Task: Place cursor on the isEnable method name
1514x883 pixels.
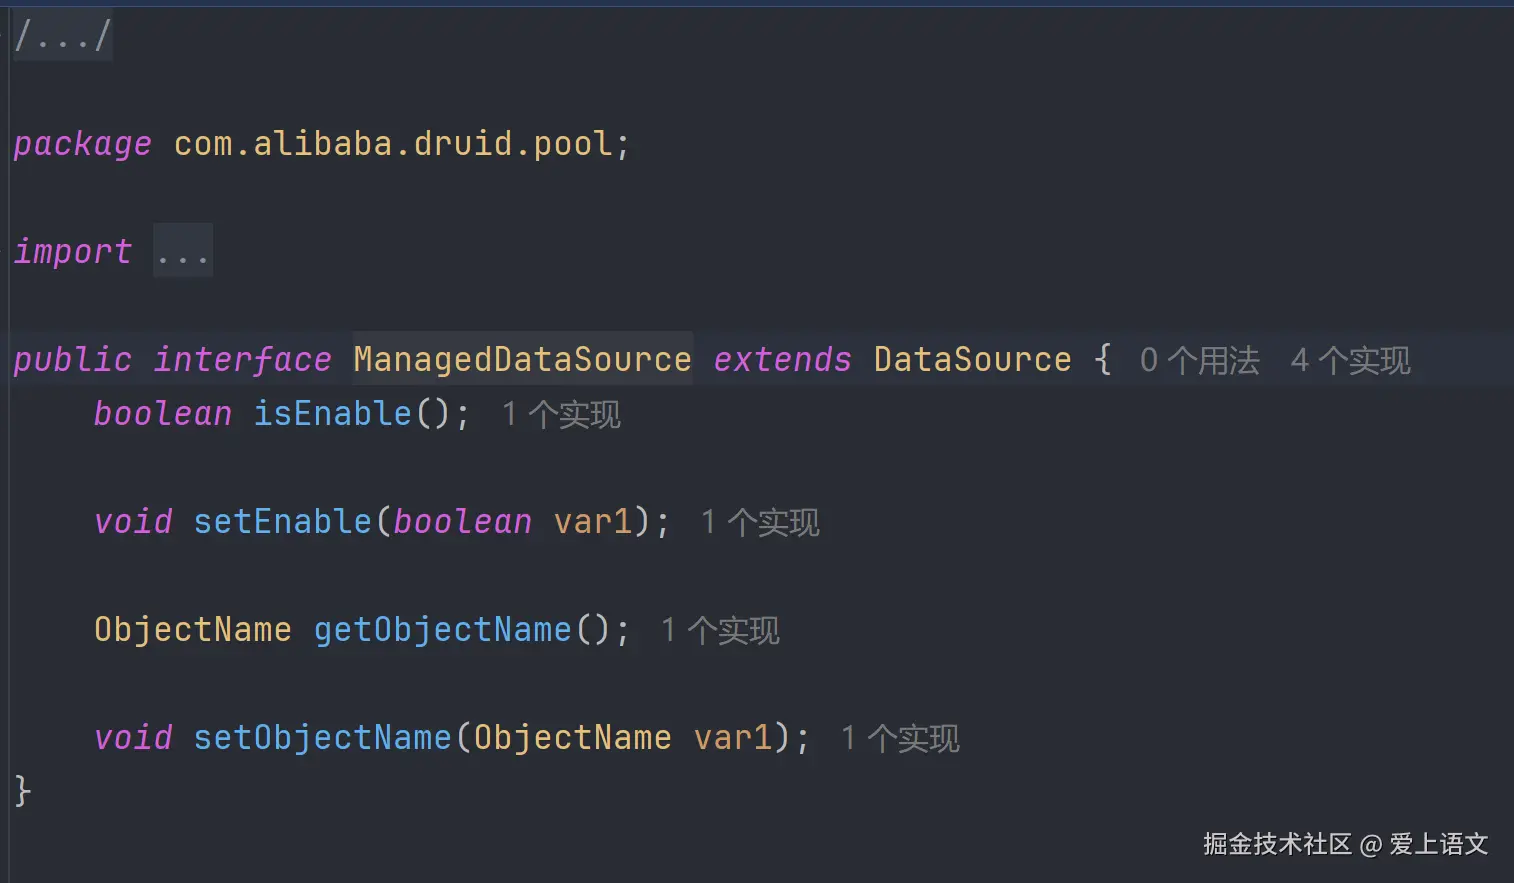Action: click(332, 413)
